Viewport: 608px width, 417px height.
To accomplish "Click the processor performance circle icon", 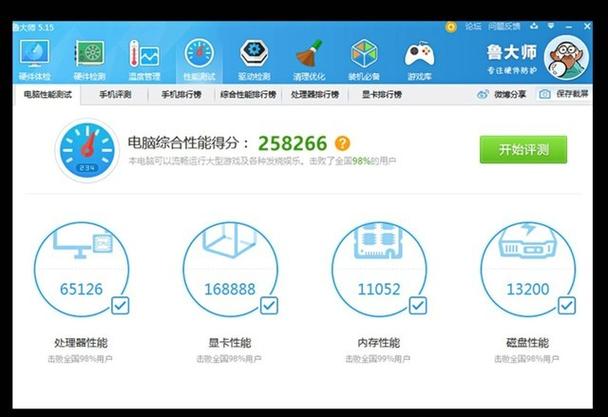I will (82, 242).
